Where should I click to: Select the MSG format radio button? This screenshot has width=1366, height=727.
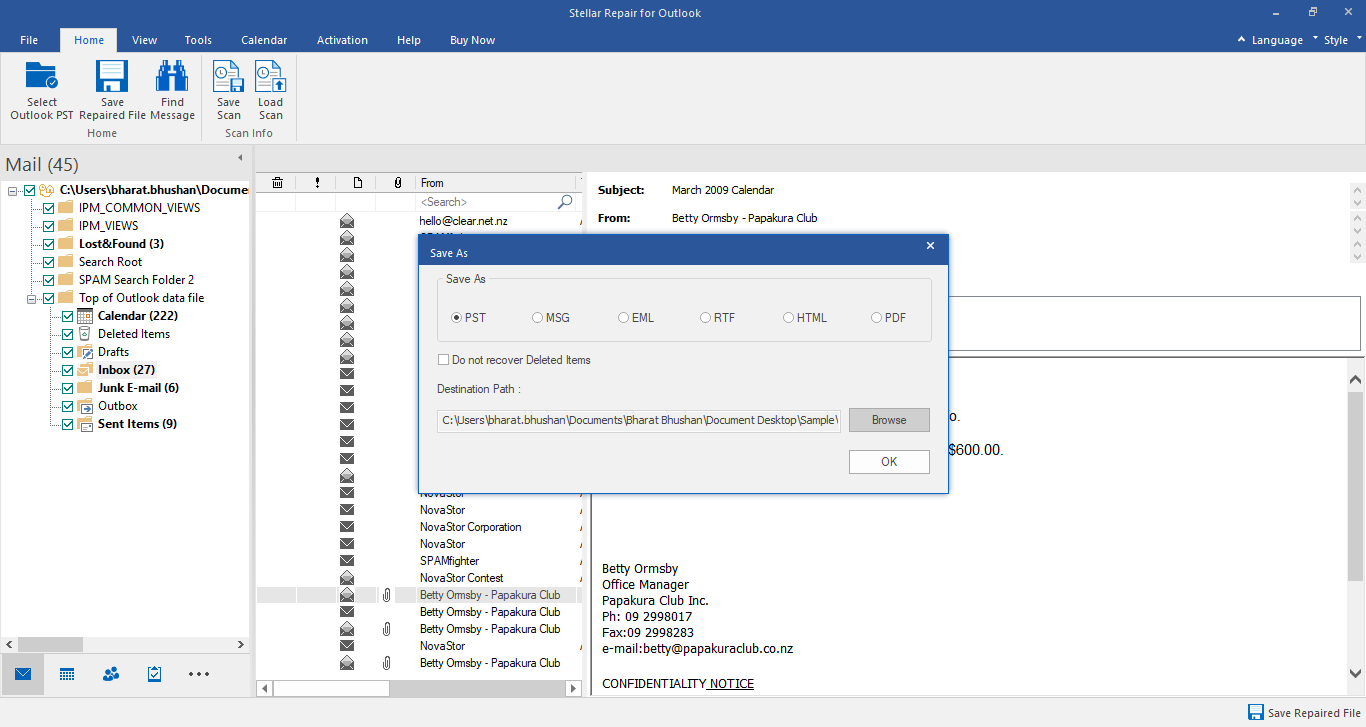click(538, 318)
